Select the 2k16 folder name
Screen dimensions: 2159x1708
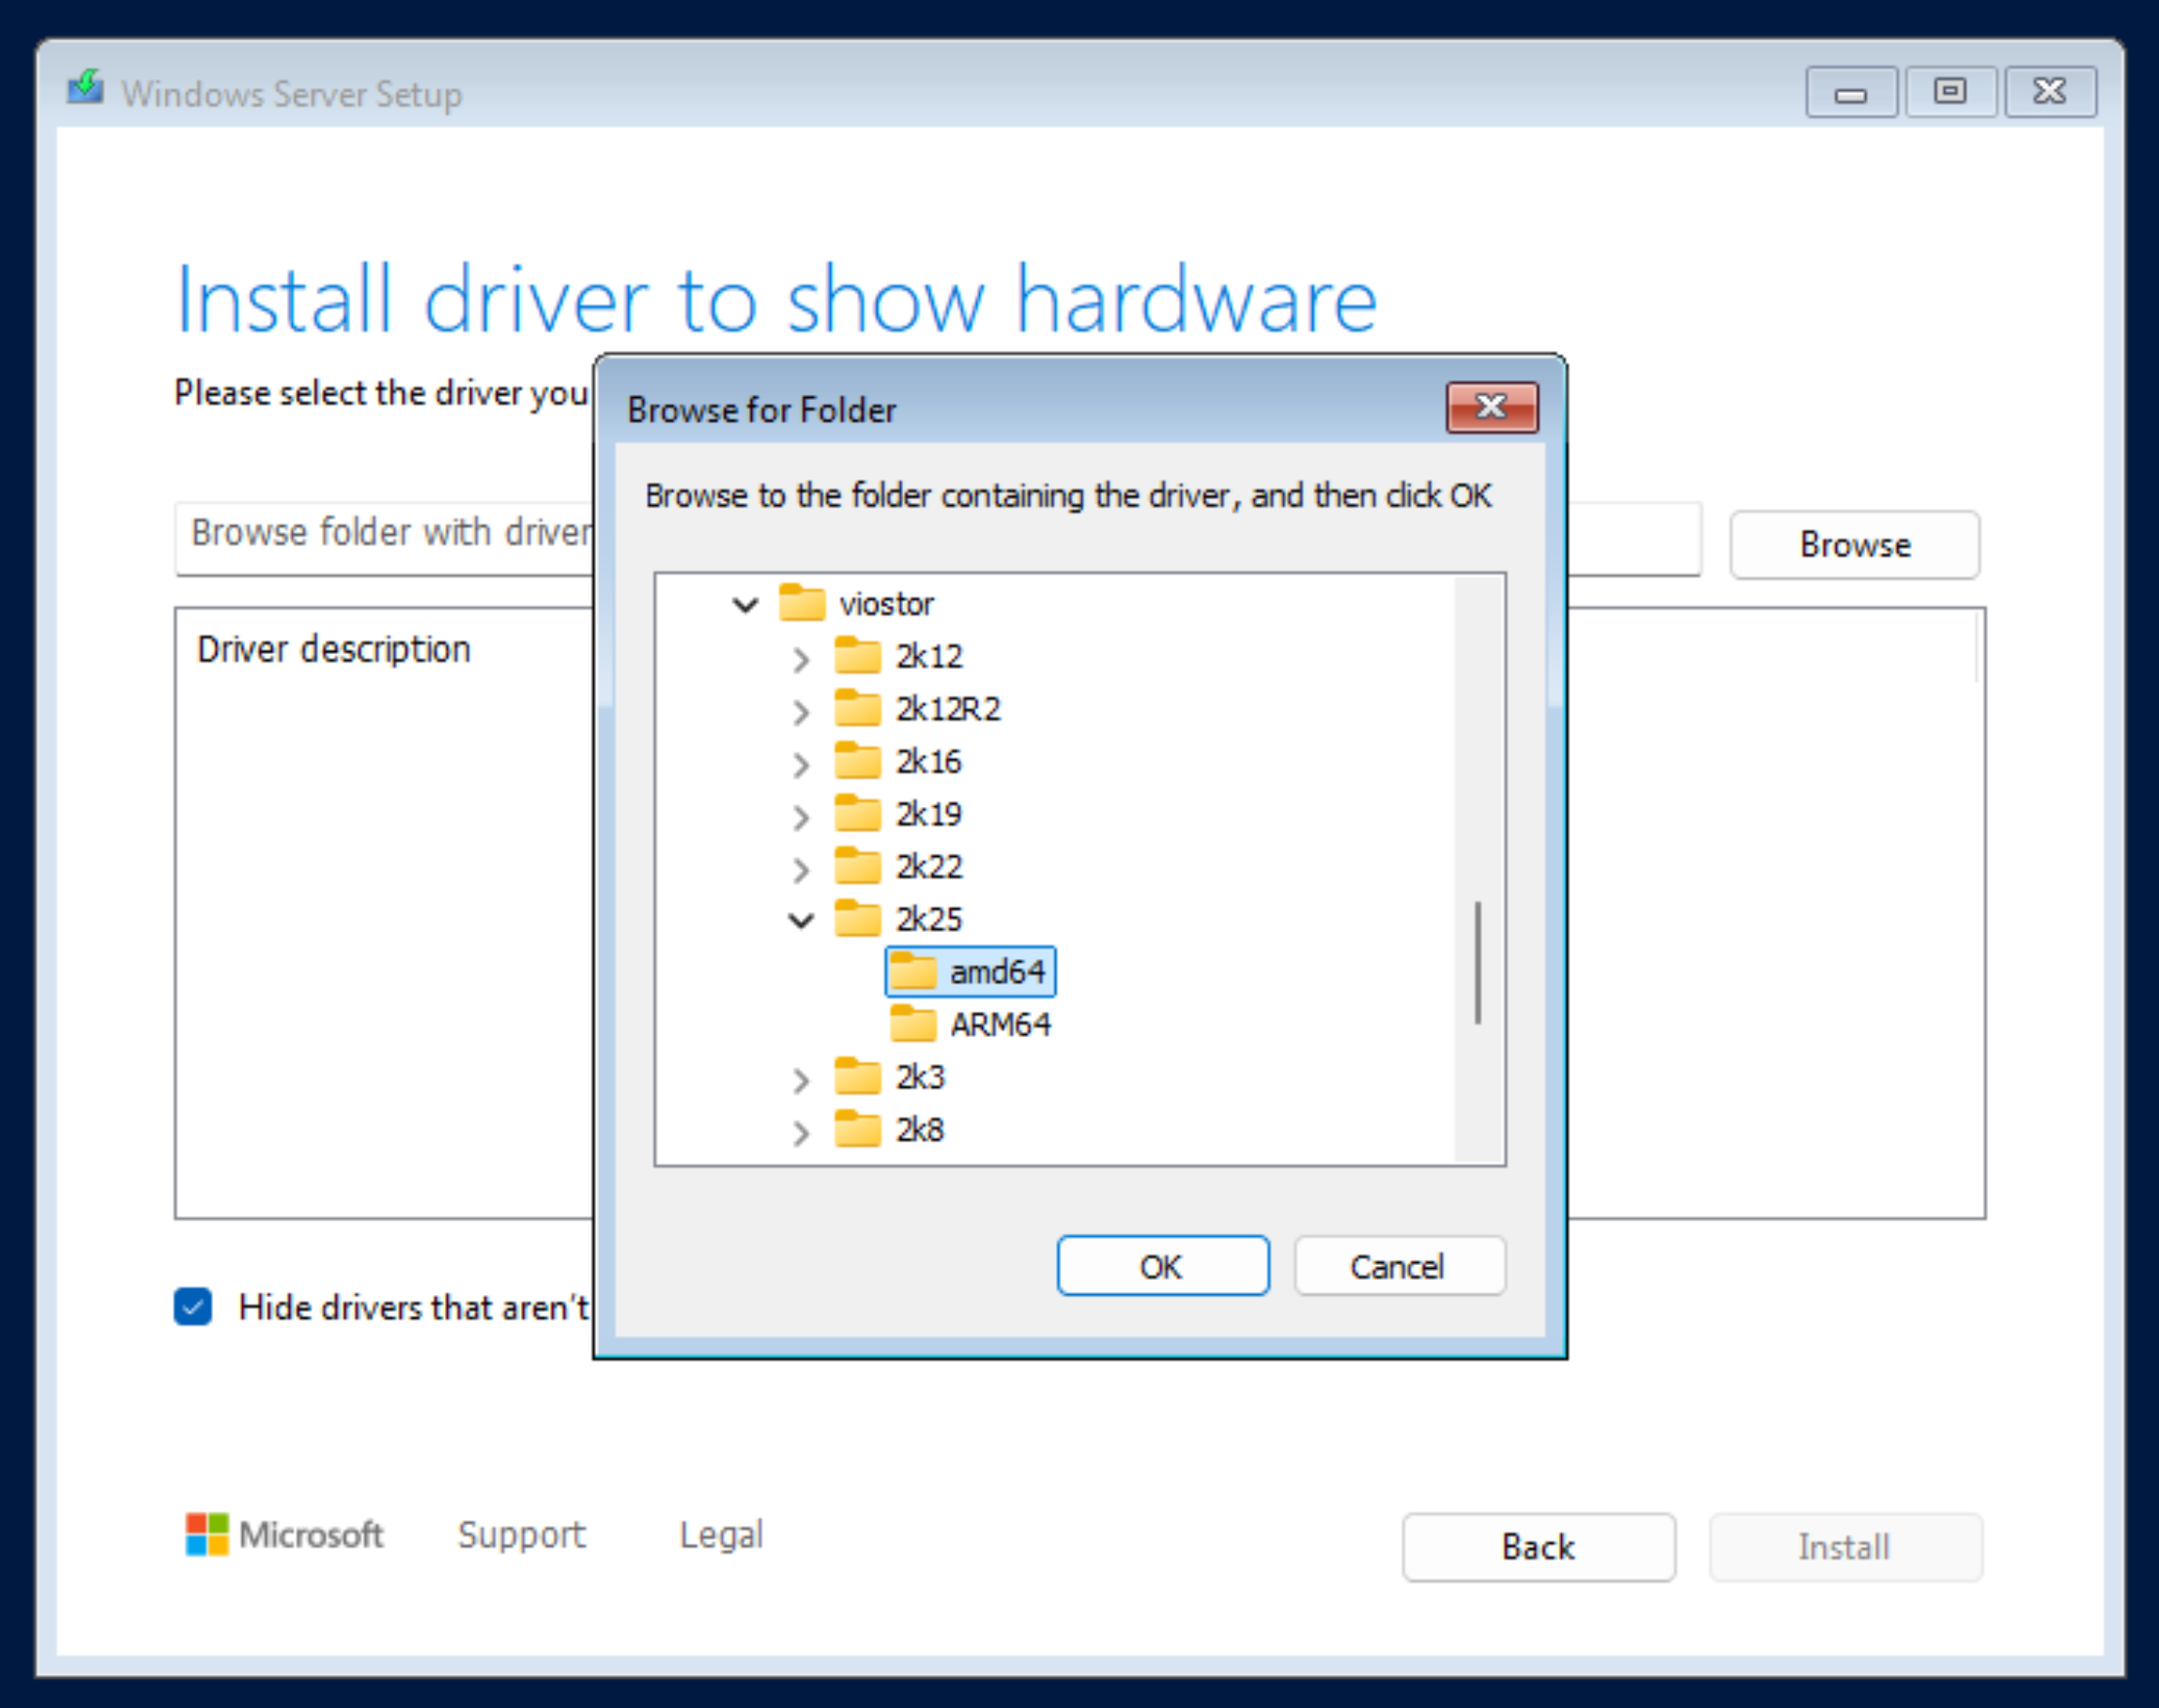tap(928, 761)
